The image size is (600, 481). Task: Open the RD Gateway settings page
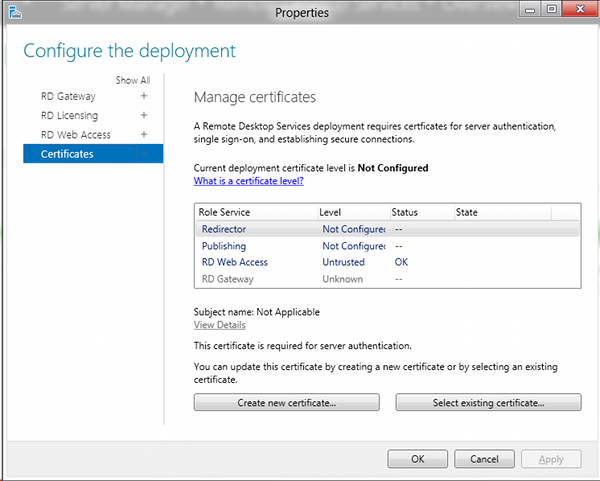68,96
